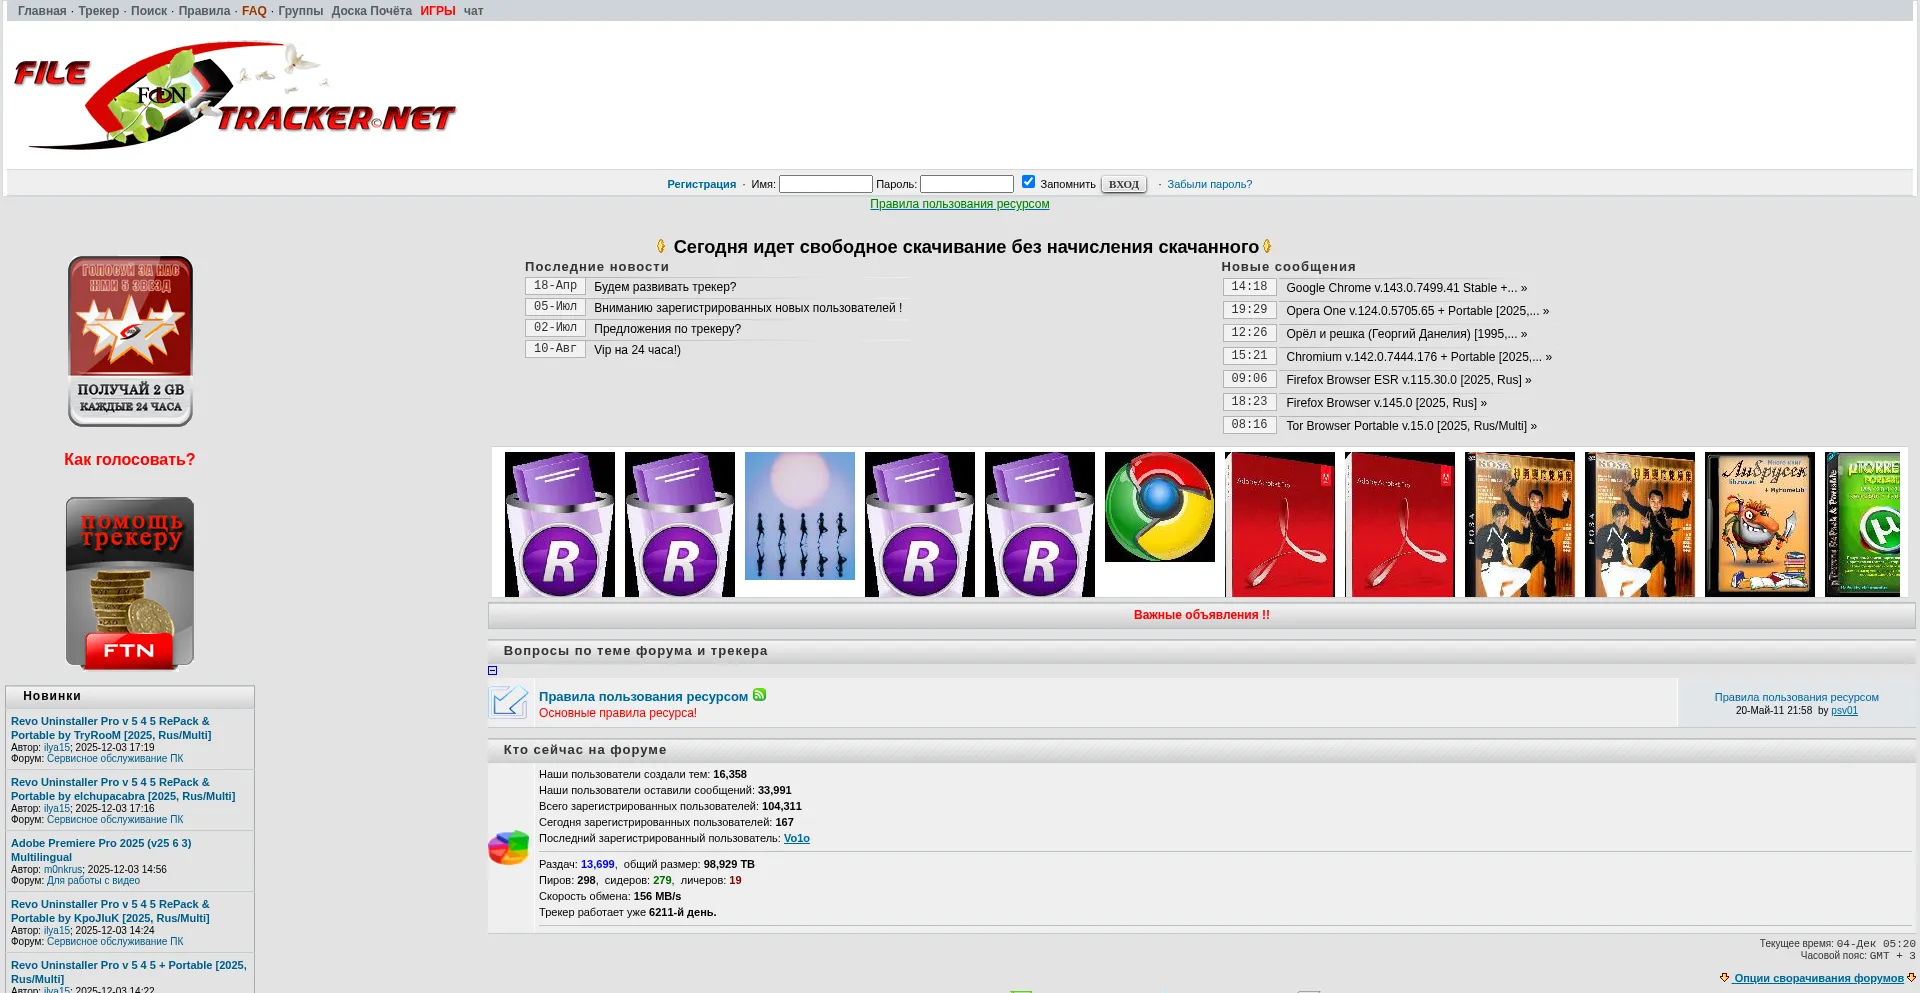Open the ИГРЫ menu item
Viewport: 1920px width, 993px height.
tap(437, 11)
